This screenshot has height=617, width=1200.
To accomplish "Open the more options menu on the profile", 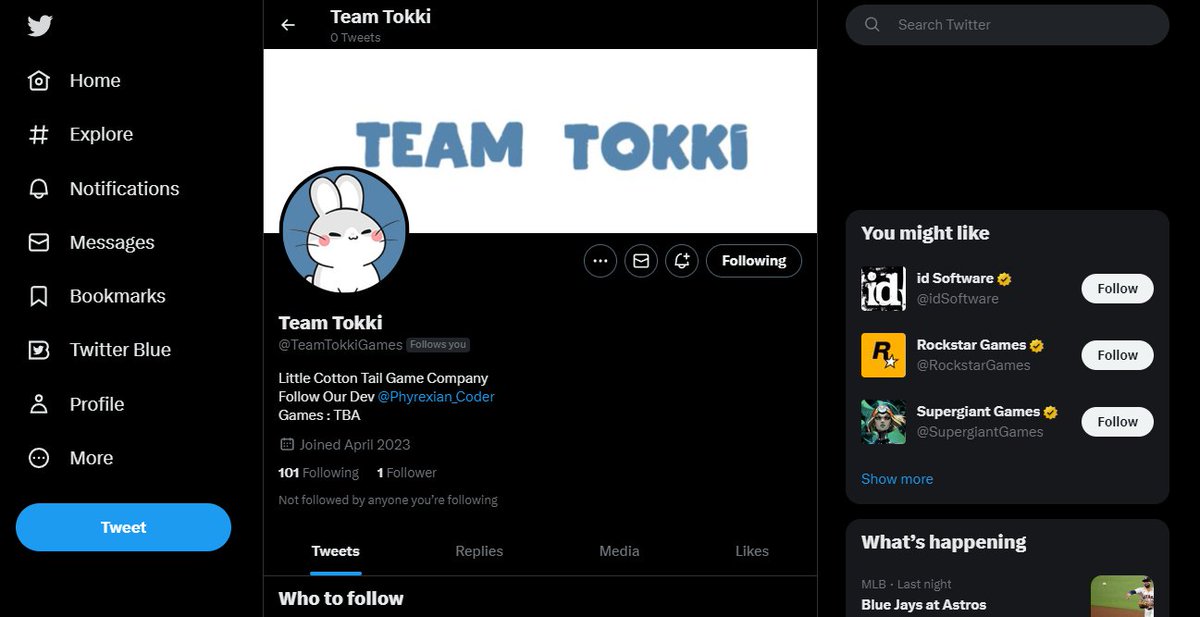I will coord(600,260).
